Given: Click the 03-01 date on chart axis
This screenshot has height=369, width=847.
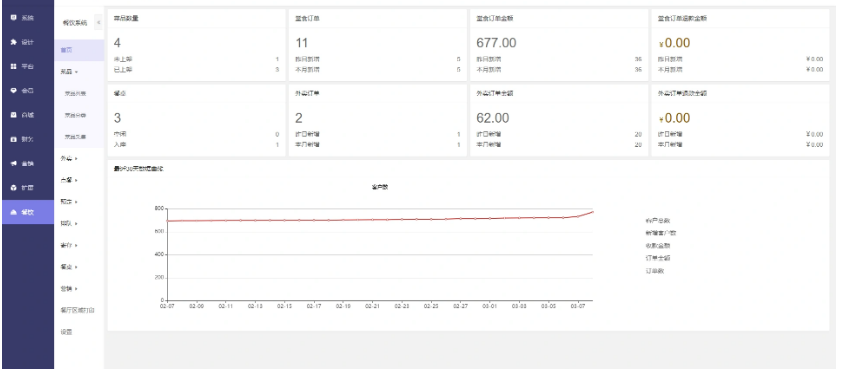Looking at the screenshot, I should coord(490,306).
